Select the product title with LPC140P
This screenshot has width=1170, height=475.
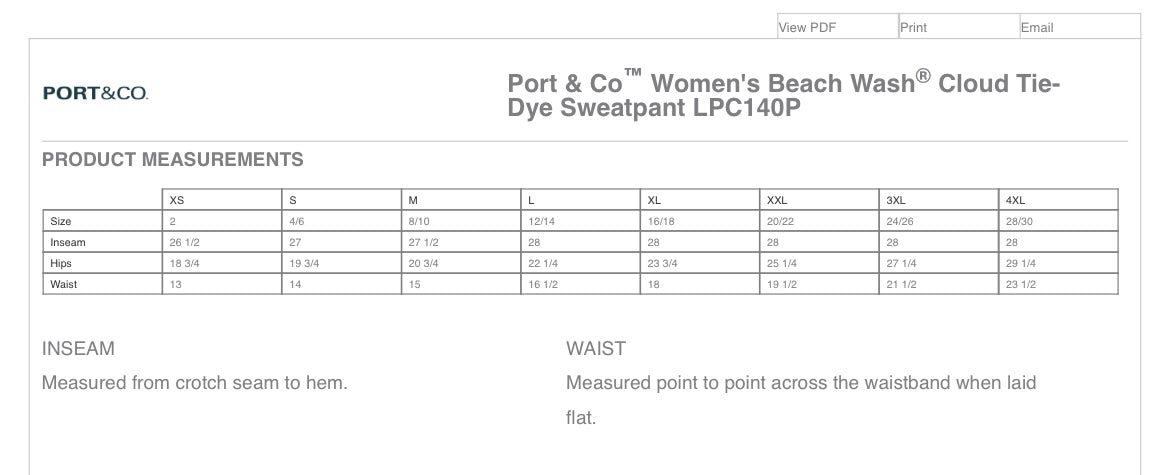point(783,95)
